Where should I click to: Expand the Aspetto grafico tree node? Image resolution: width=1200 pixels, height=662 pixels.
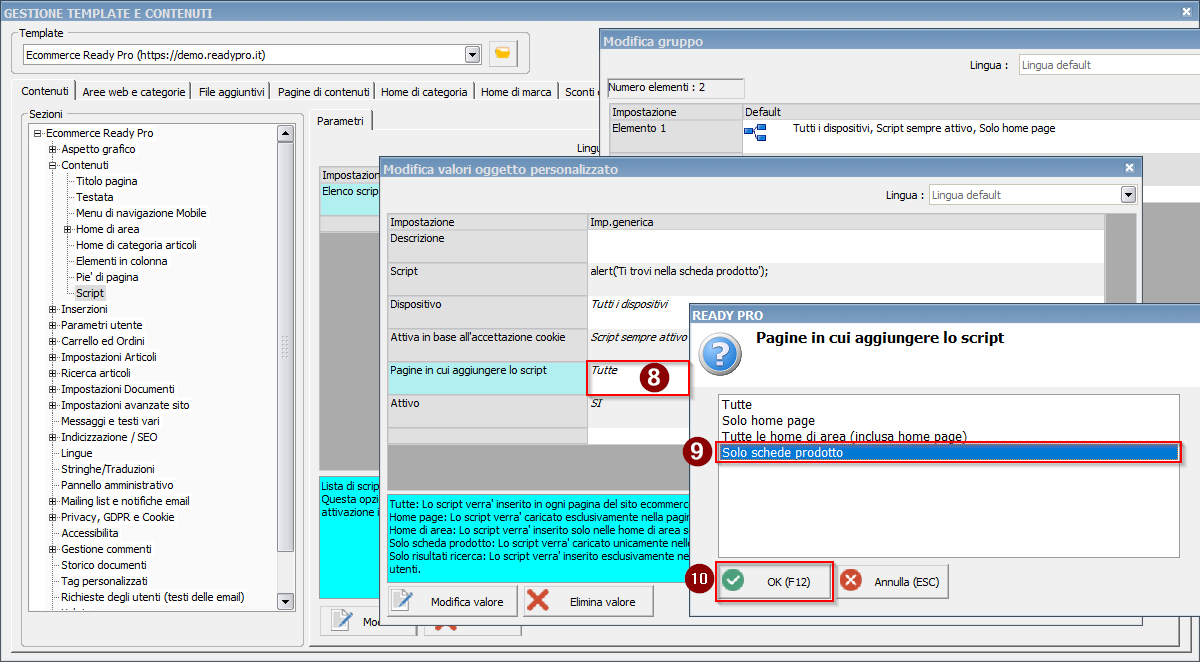point(53,149)
